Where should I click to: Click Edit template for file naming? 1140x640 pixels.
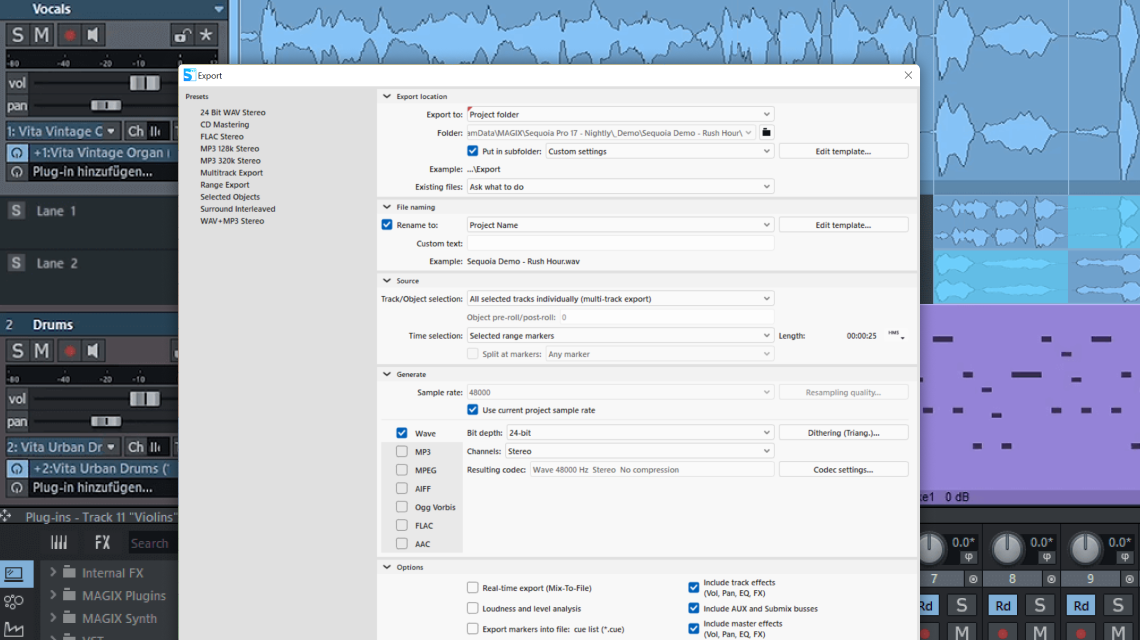pos(843,225)
